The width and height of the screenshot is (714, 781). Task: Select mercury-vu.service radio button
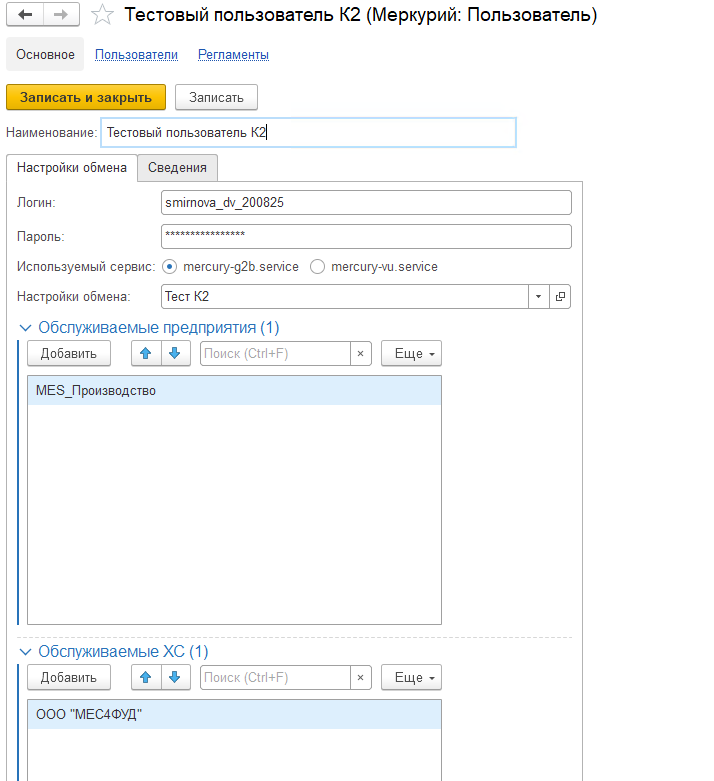coord(317,267)
